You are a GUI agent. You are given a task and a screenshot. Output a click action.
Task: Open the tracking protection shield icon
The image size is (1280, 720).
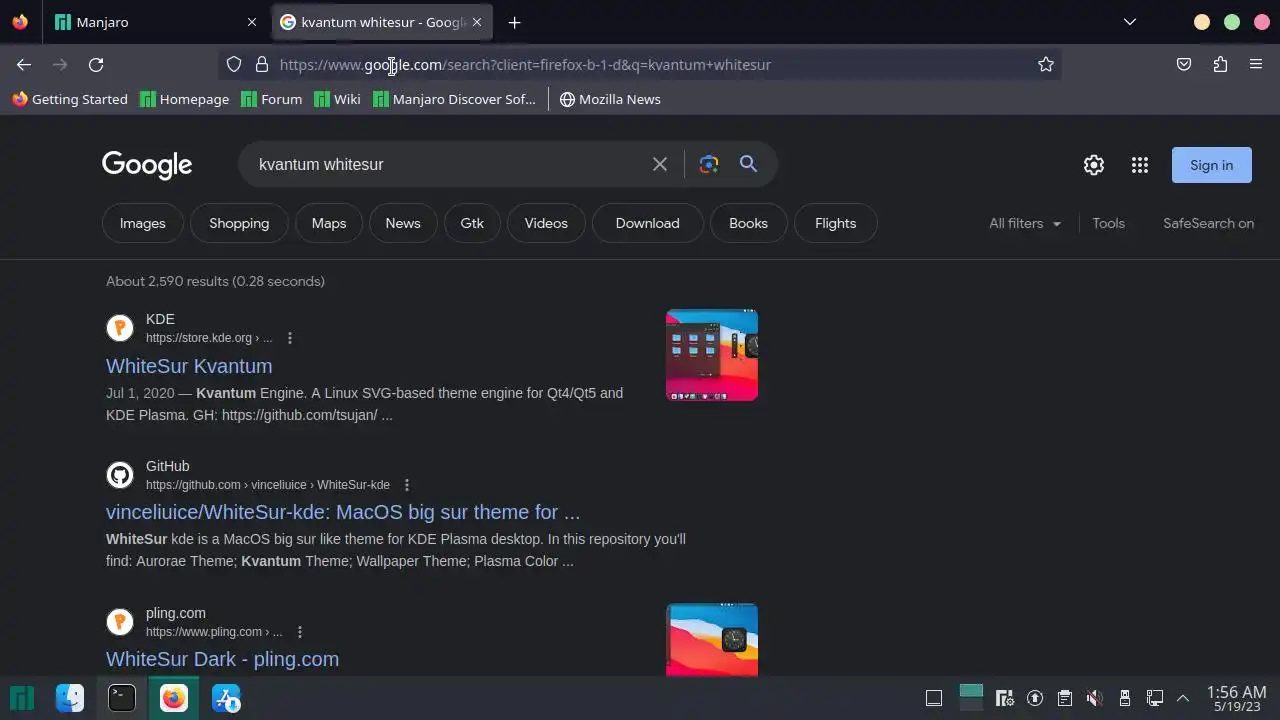coord(234,64)
